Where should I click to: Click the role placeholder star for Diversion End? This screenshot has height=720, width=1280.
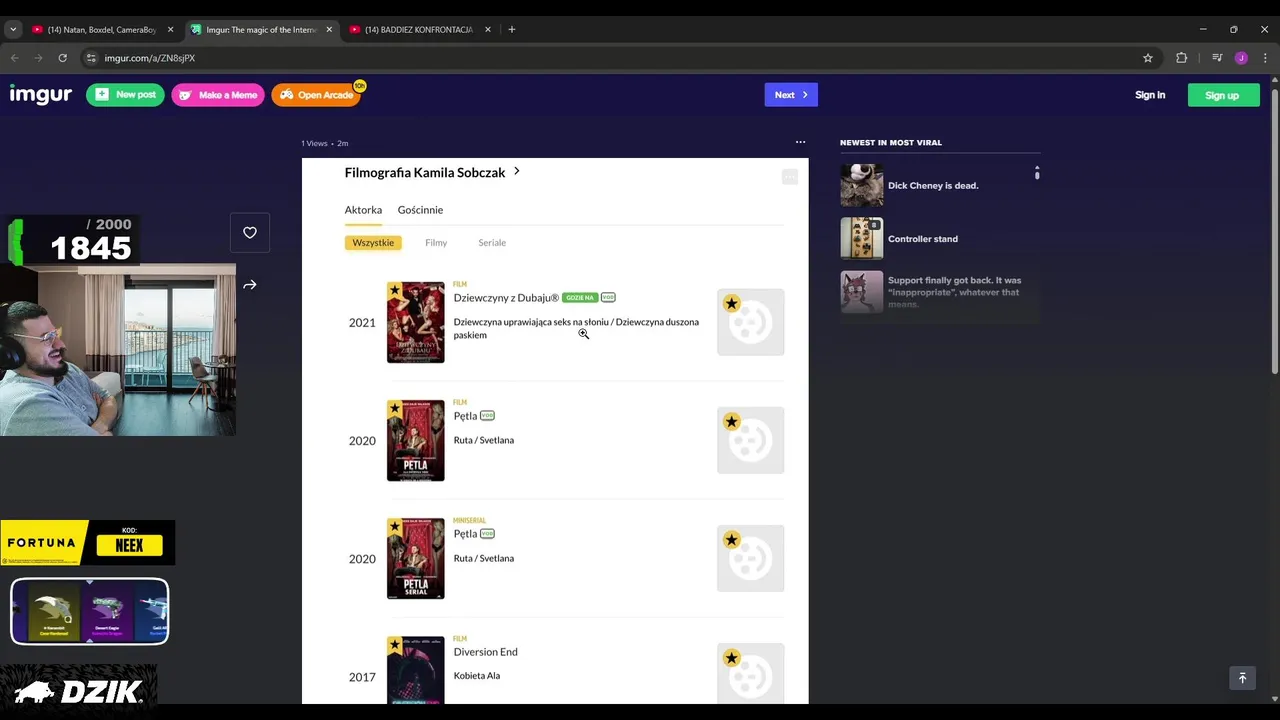click(732, 658)
